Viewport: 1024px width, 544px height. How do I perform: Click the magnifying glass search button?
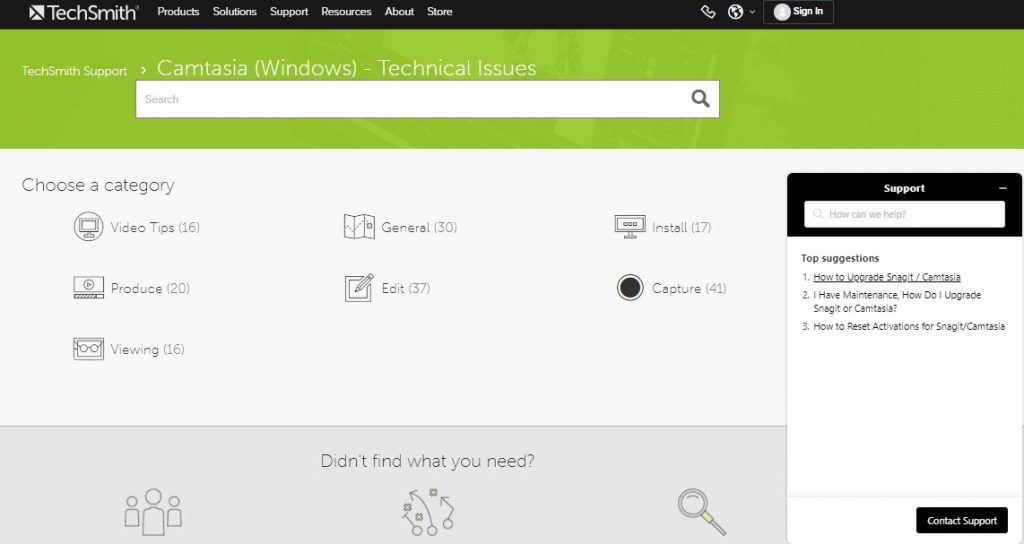[x=700, y=99]
